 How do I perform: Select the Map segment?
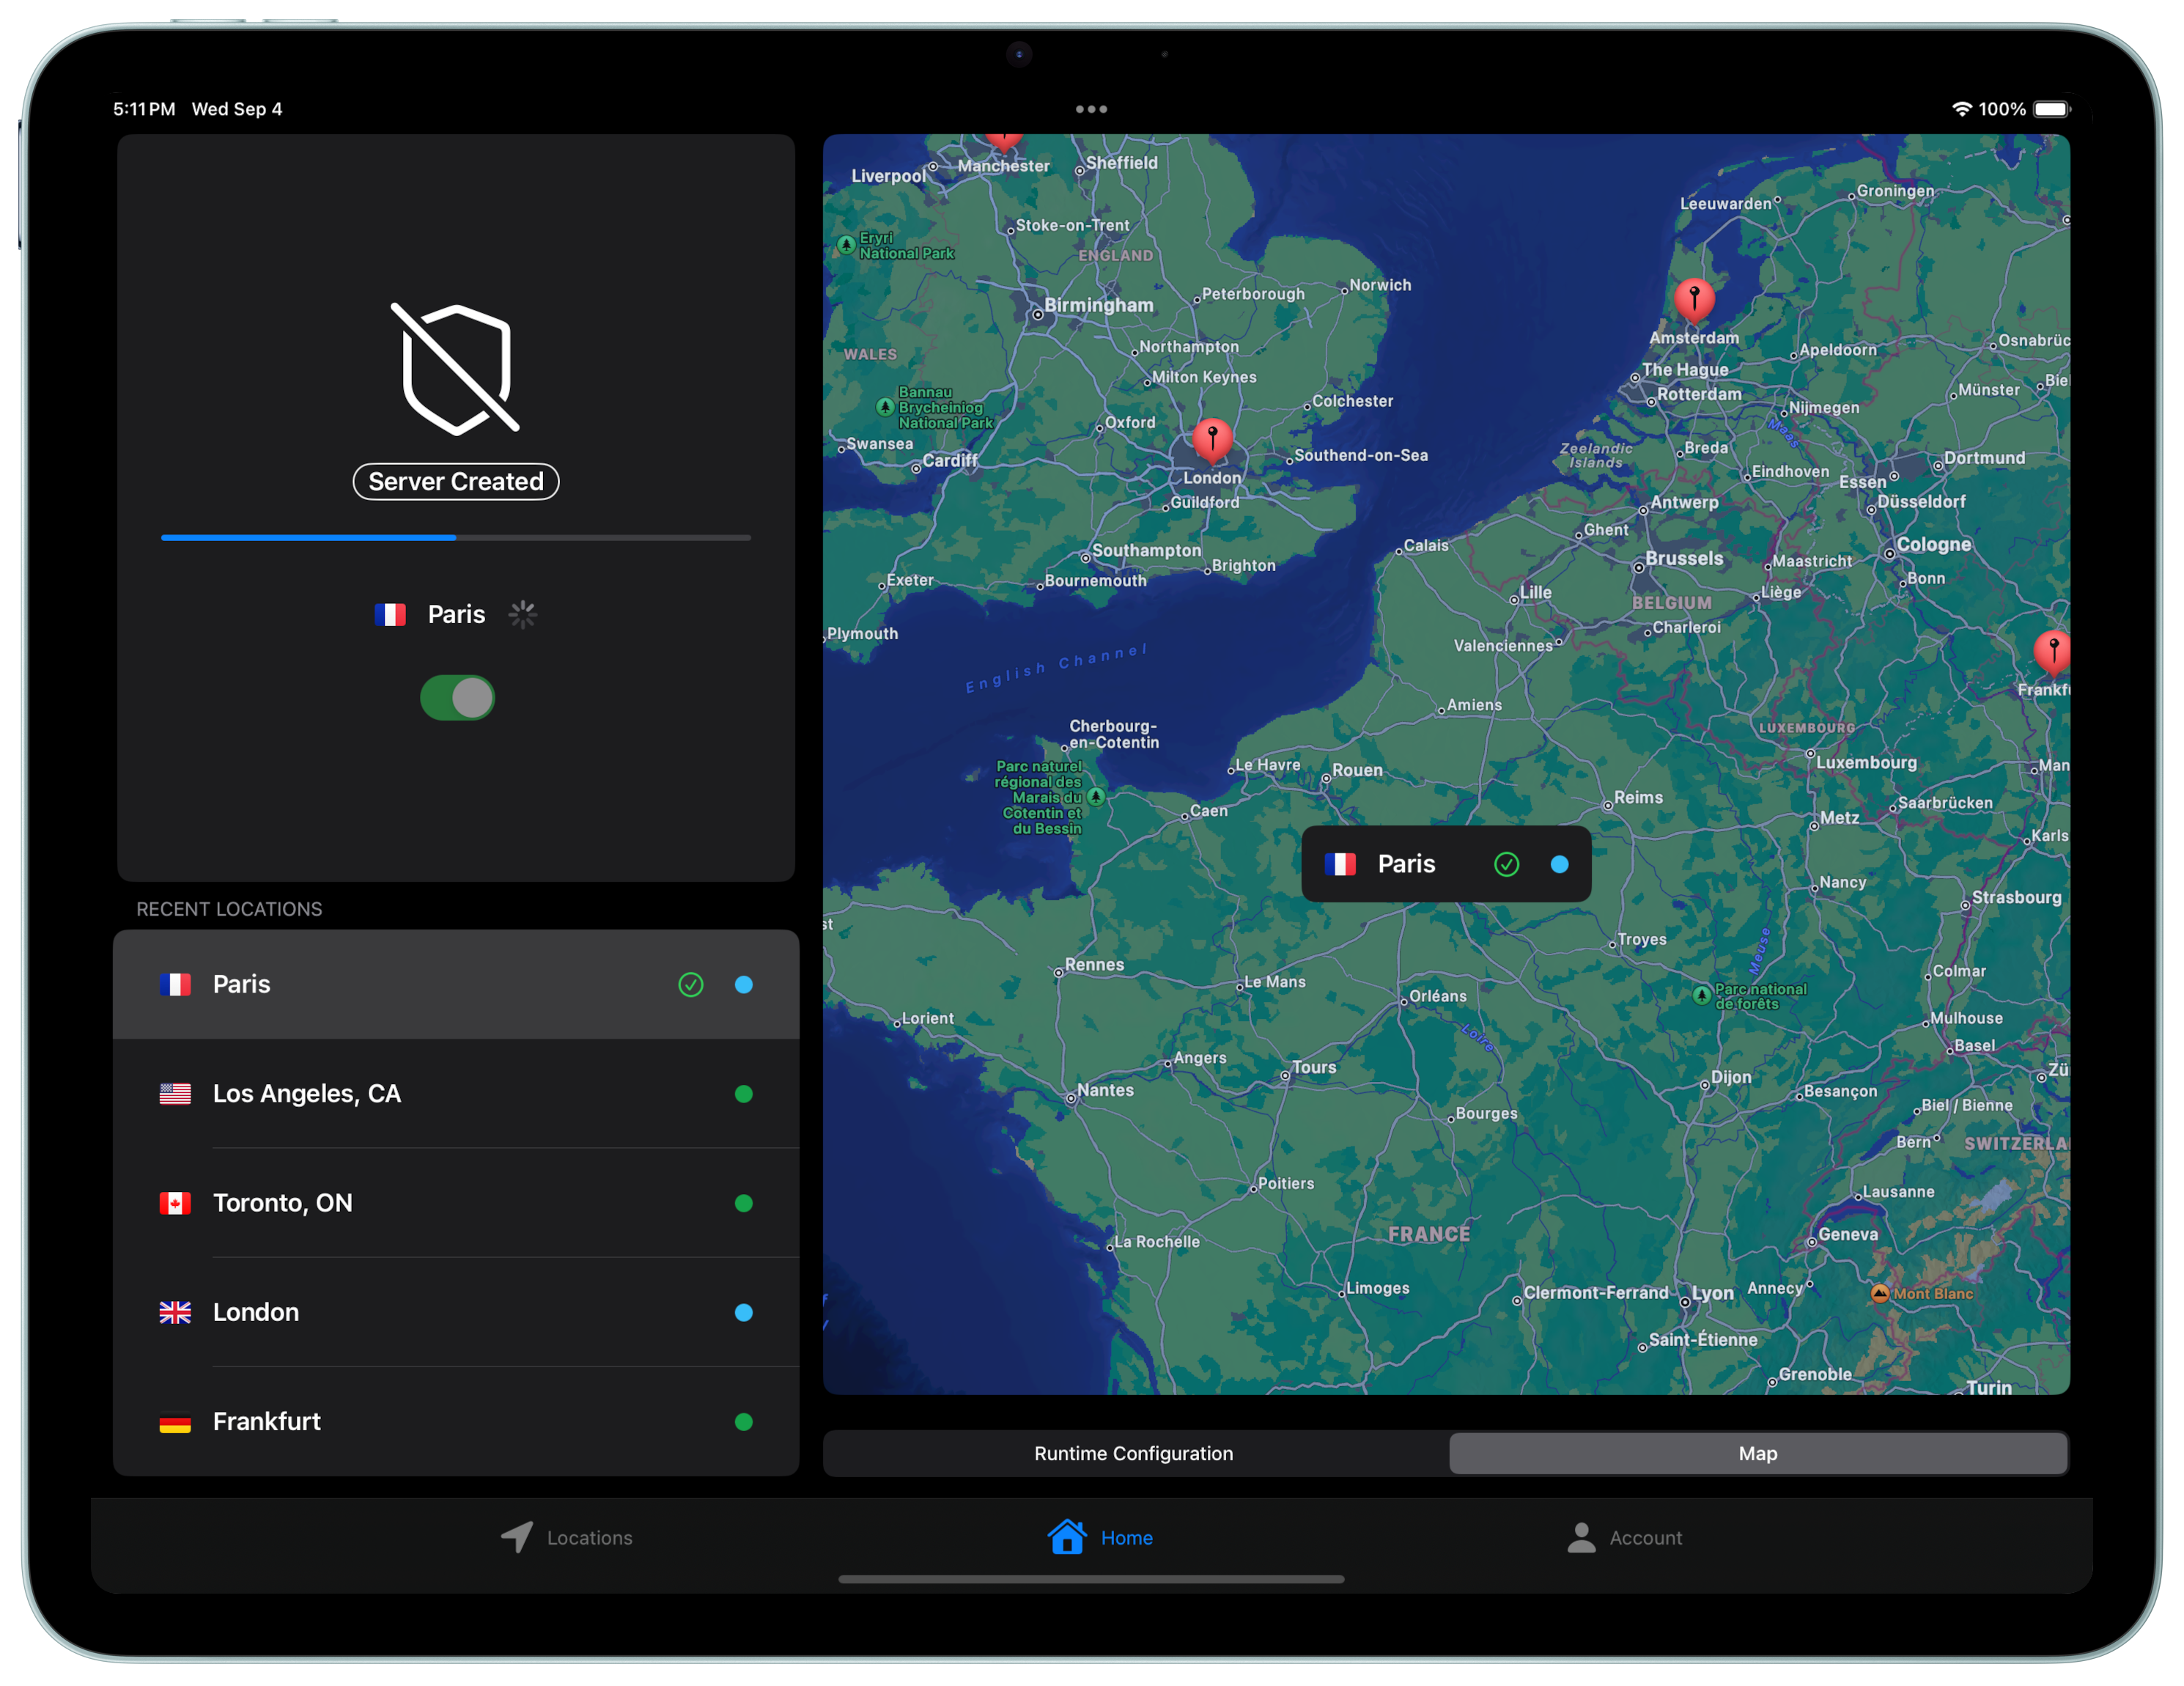coord(1758,1453)
